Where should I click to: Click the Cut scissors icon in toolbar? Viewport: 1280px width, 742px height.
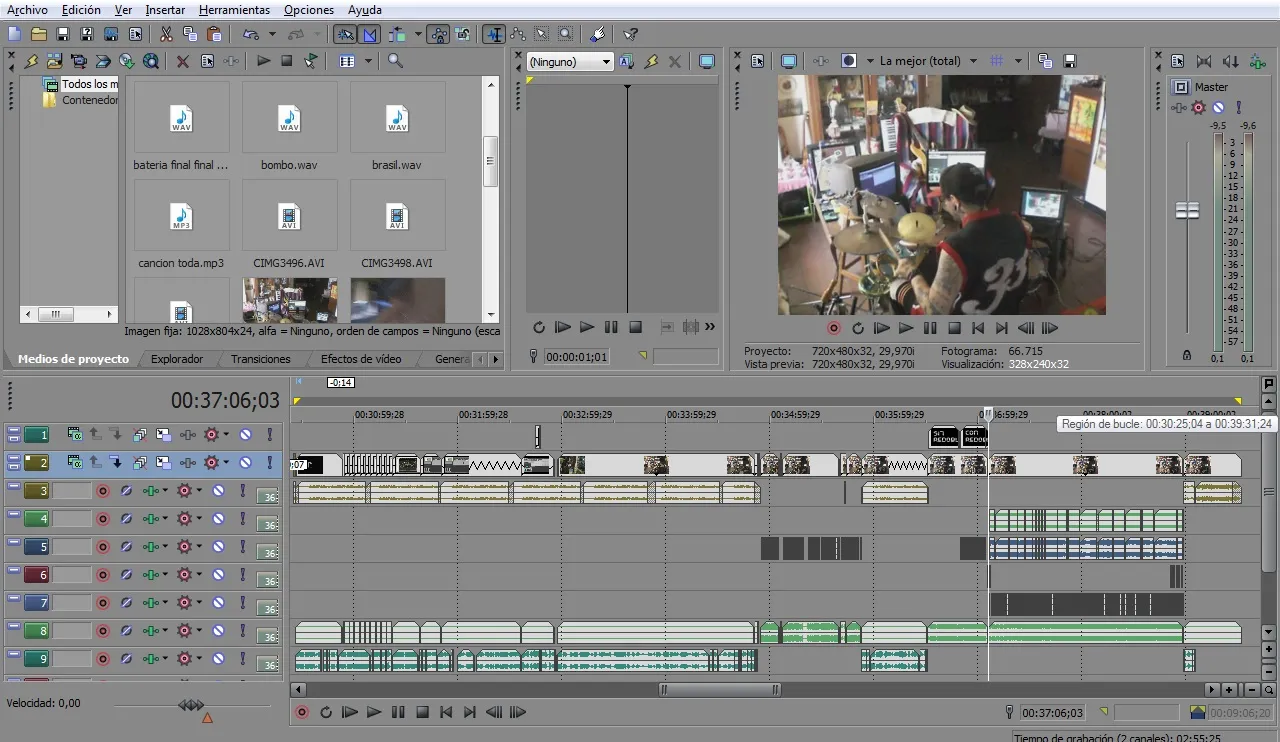point(166,34)
